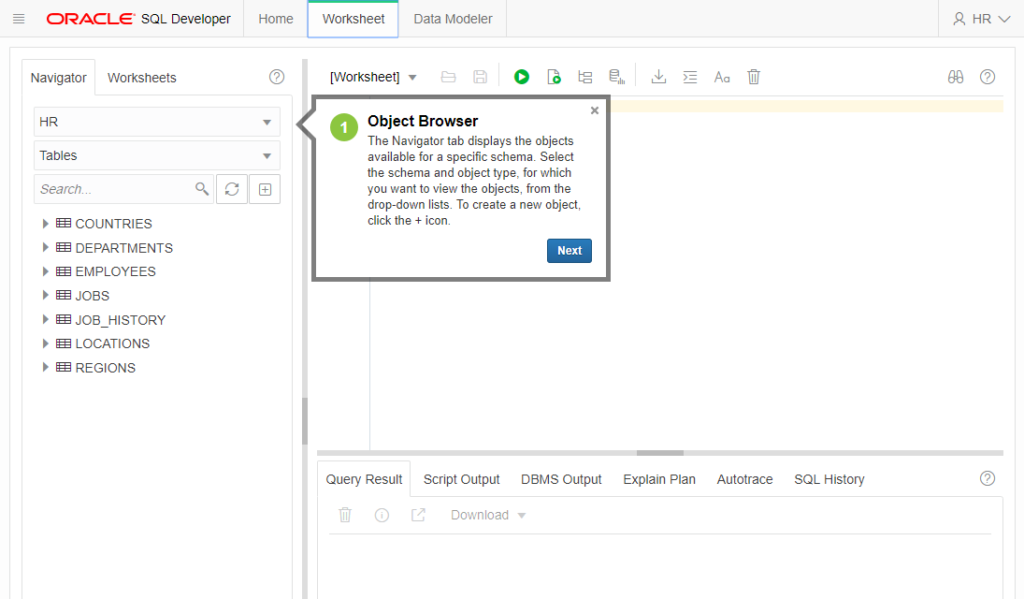The width and height of the screenshot is (1024, 599).
Task: Select the Navigator tab
Action: tap(59, 78)
